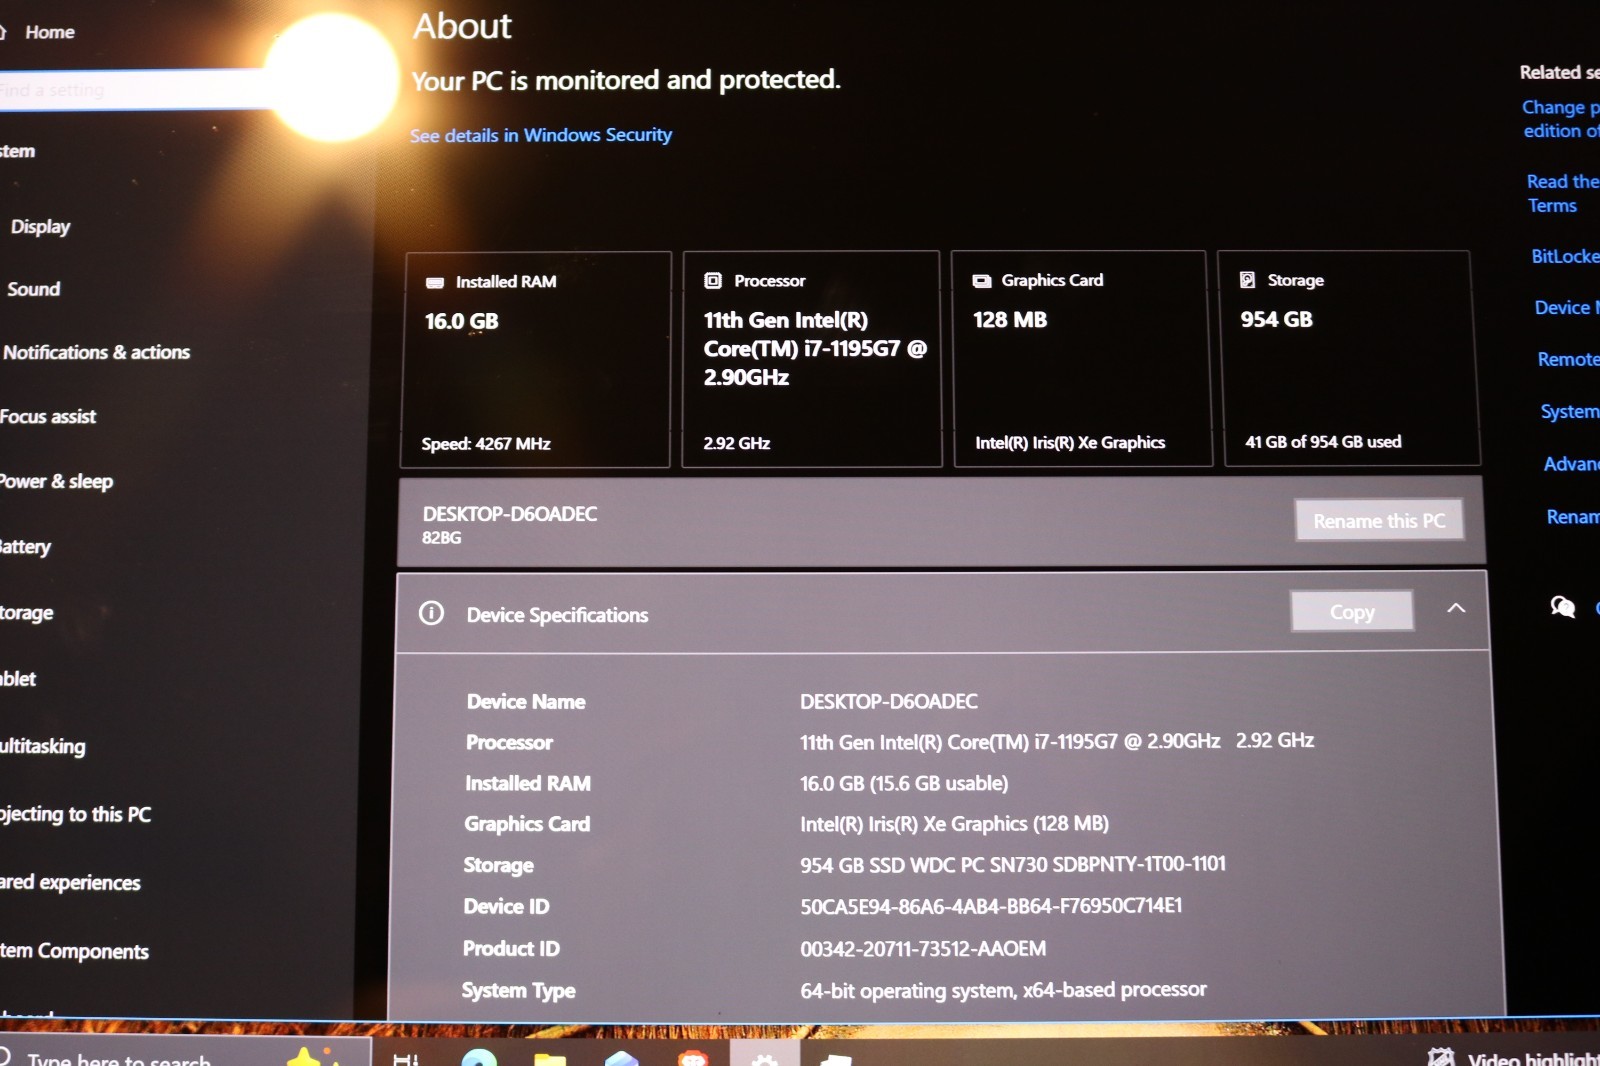Viewport: 1600px width, 1066px height.
Task: Open the Display settings page
Action: [40, 227]
